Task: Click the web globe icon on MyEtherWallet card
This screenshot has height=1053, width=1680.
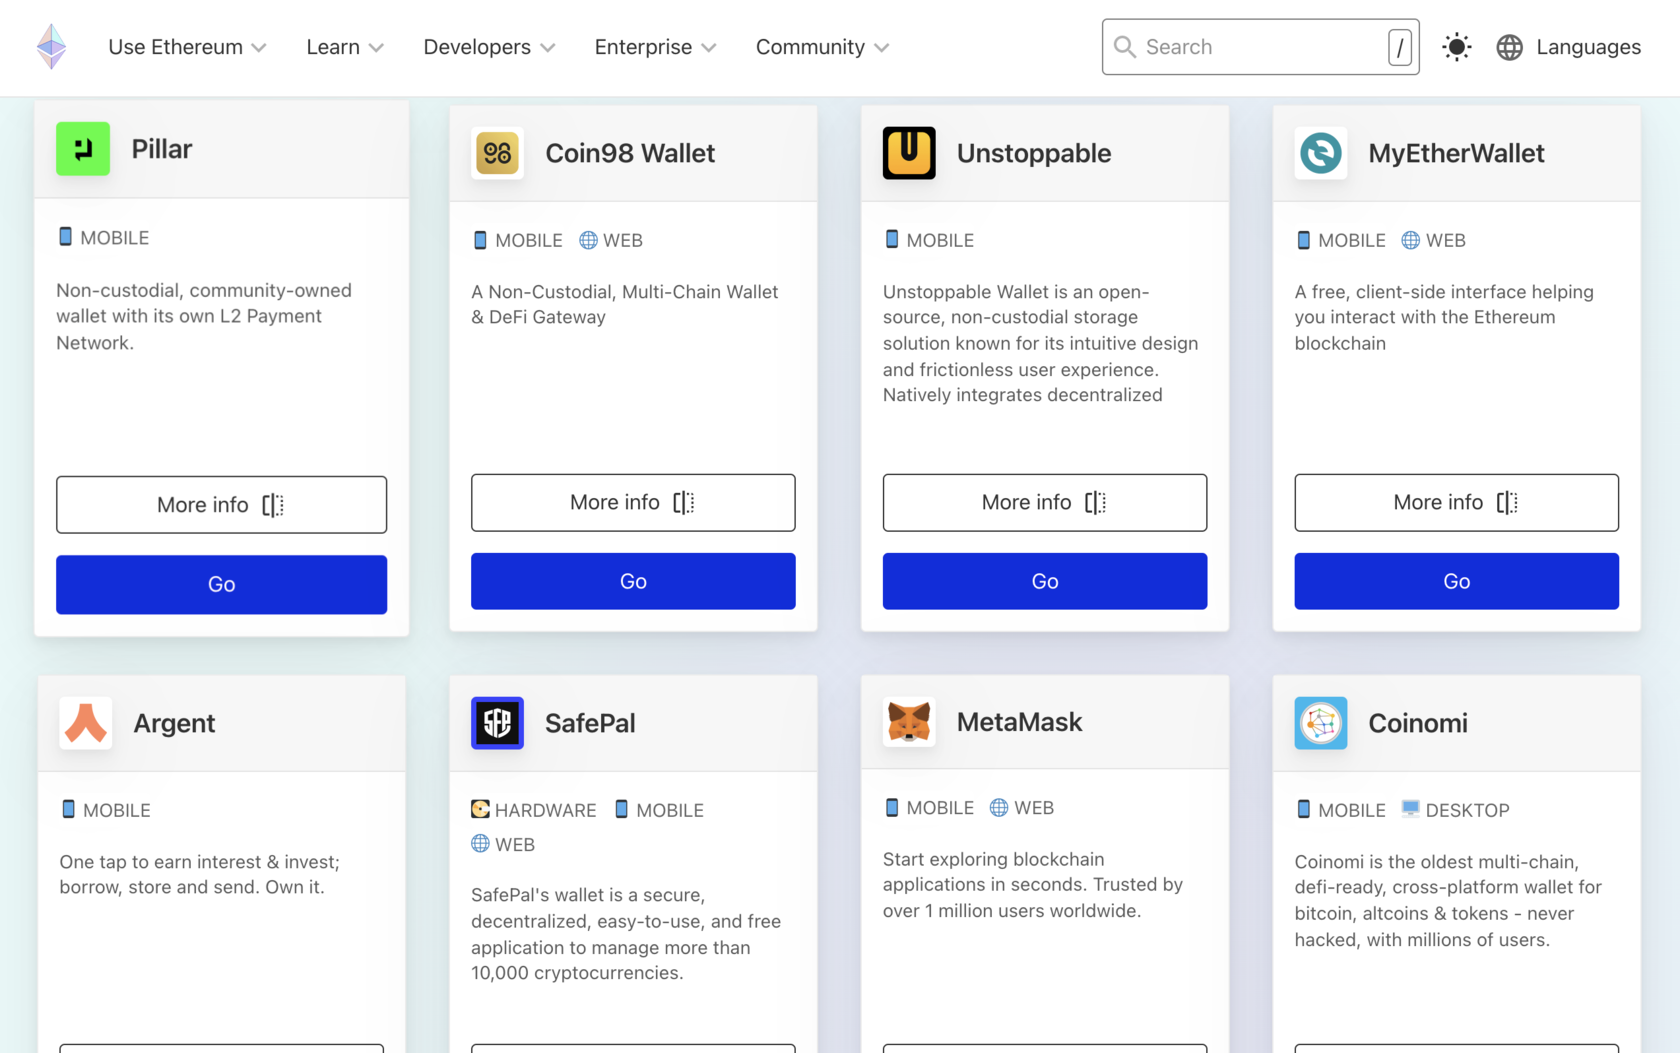Action: tap(1410, 240)
